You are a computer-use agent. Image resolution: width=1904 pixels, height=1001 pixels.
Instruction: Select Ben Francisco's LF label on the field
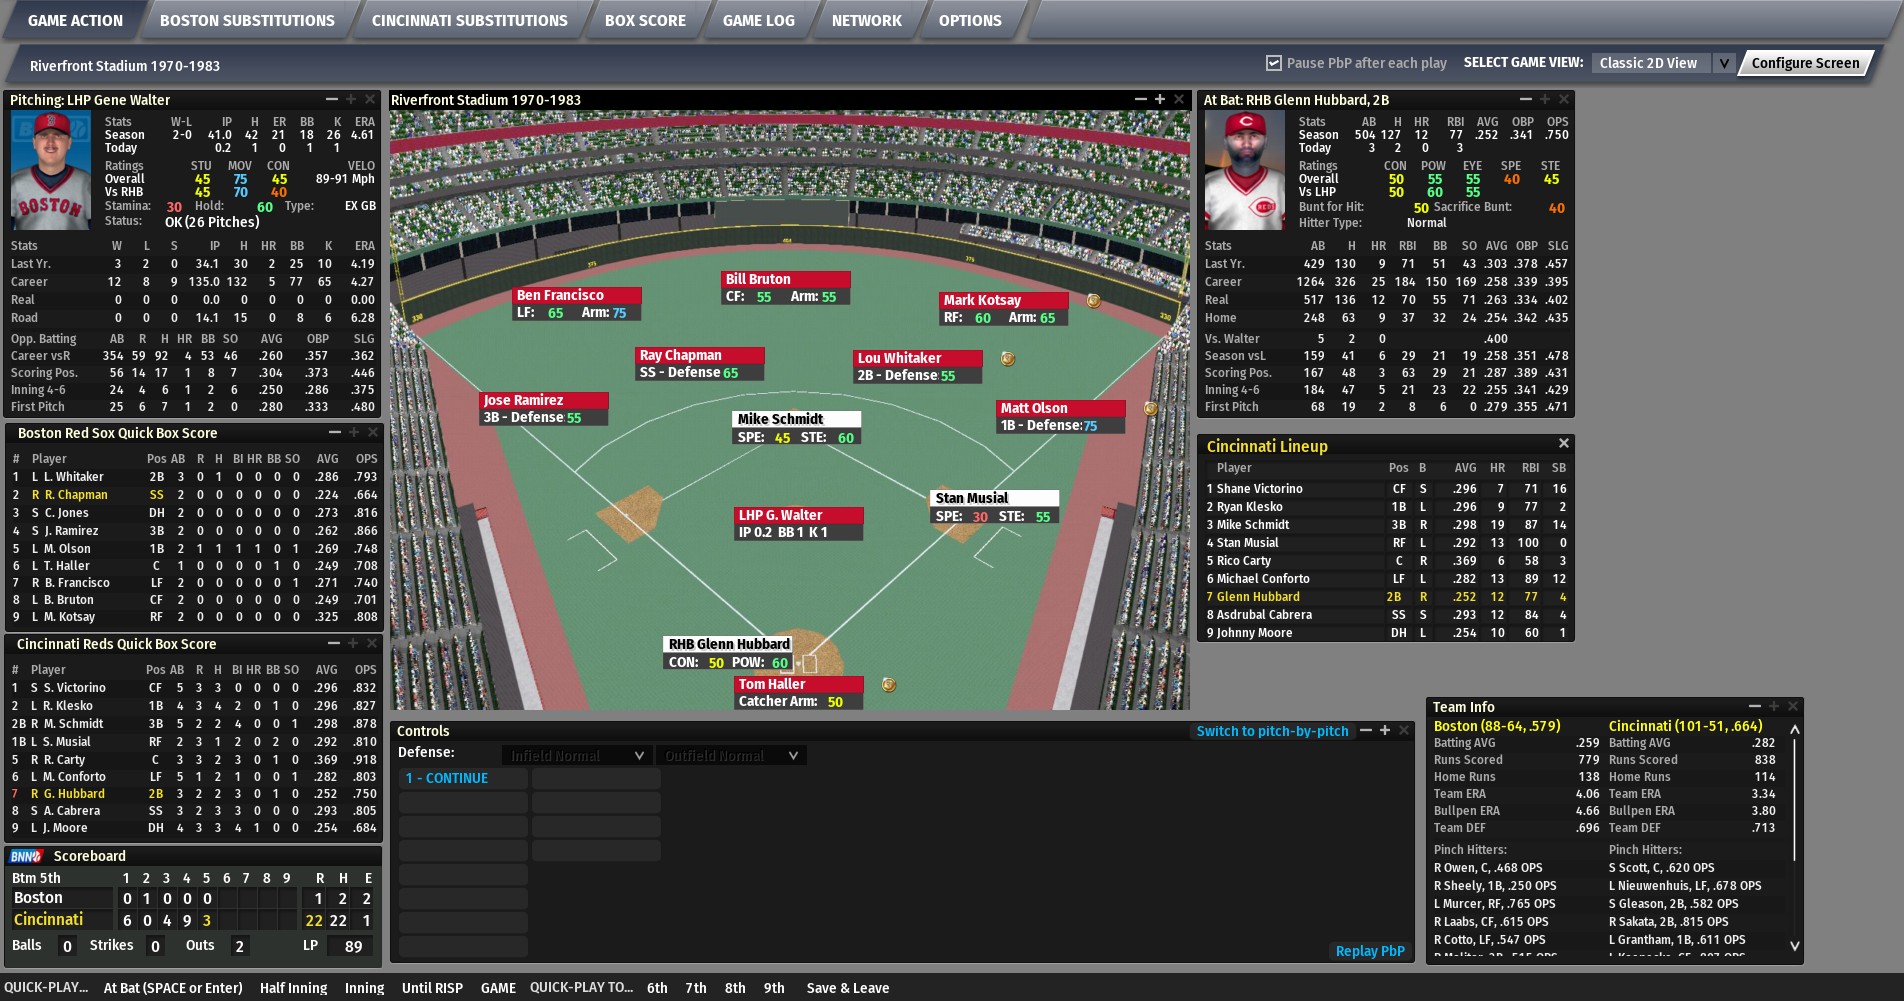577,304
